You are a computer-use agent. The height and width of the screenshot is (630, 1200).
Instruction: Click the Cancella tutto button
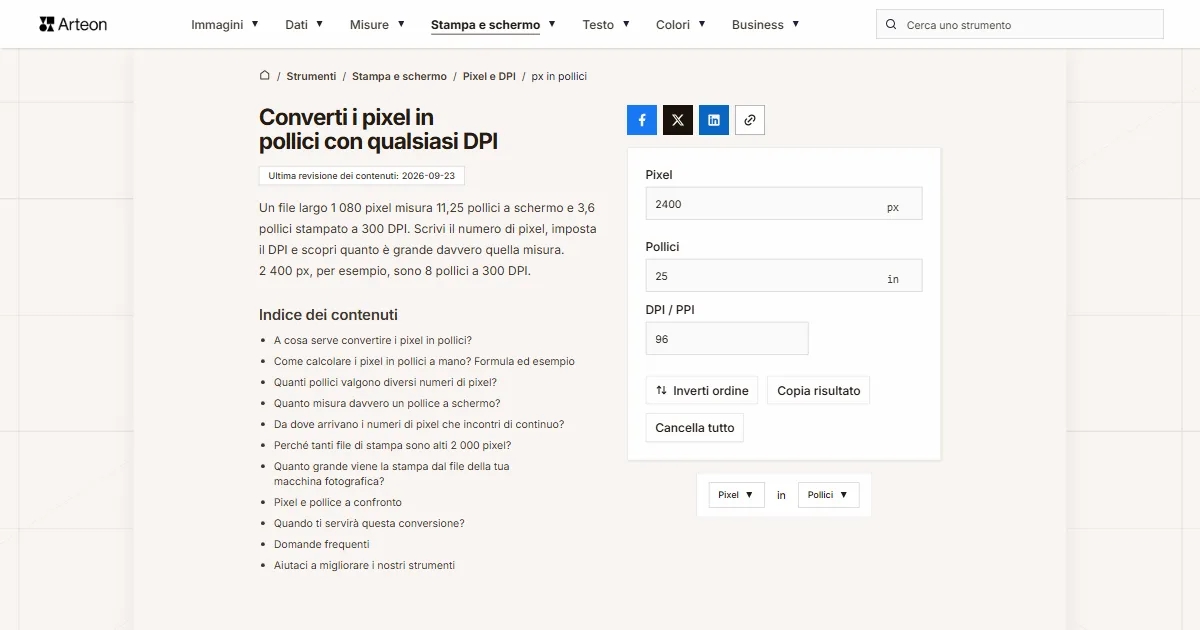tap(695, 428)
